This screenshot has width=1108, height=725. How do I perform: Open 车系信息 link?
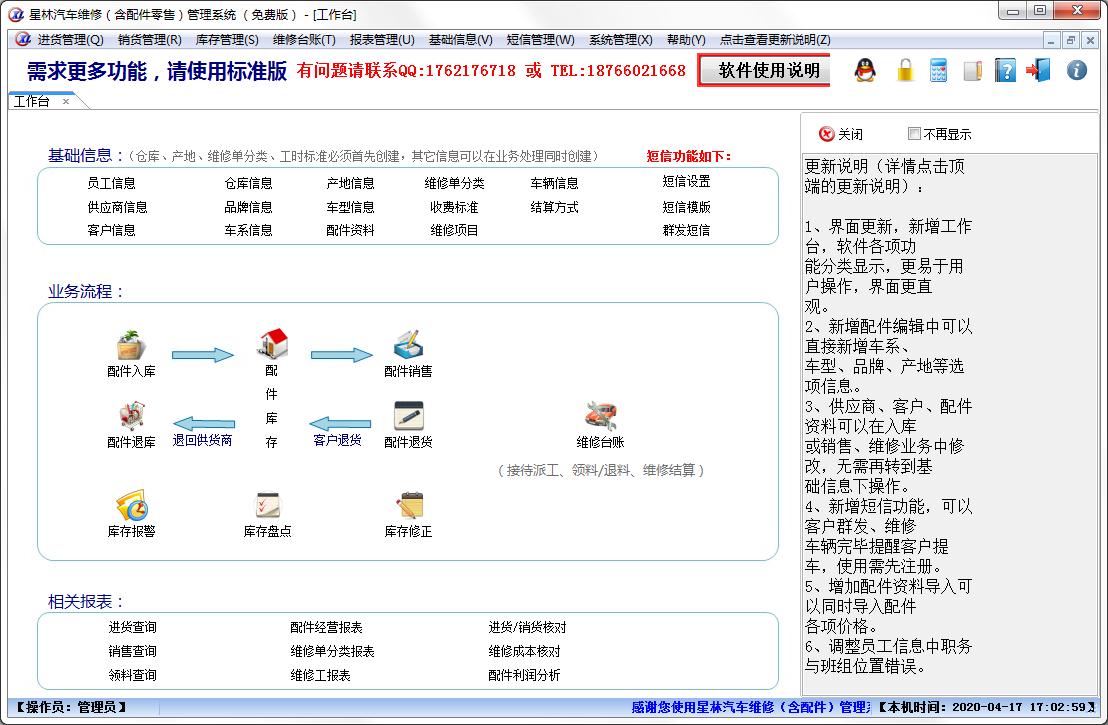[x=248, y=230]
